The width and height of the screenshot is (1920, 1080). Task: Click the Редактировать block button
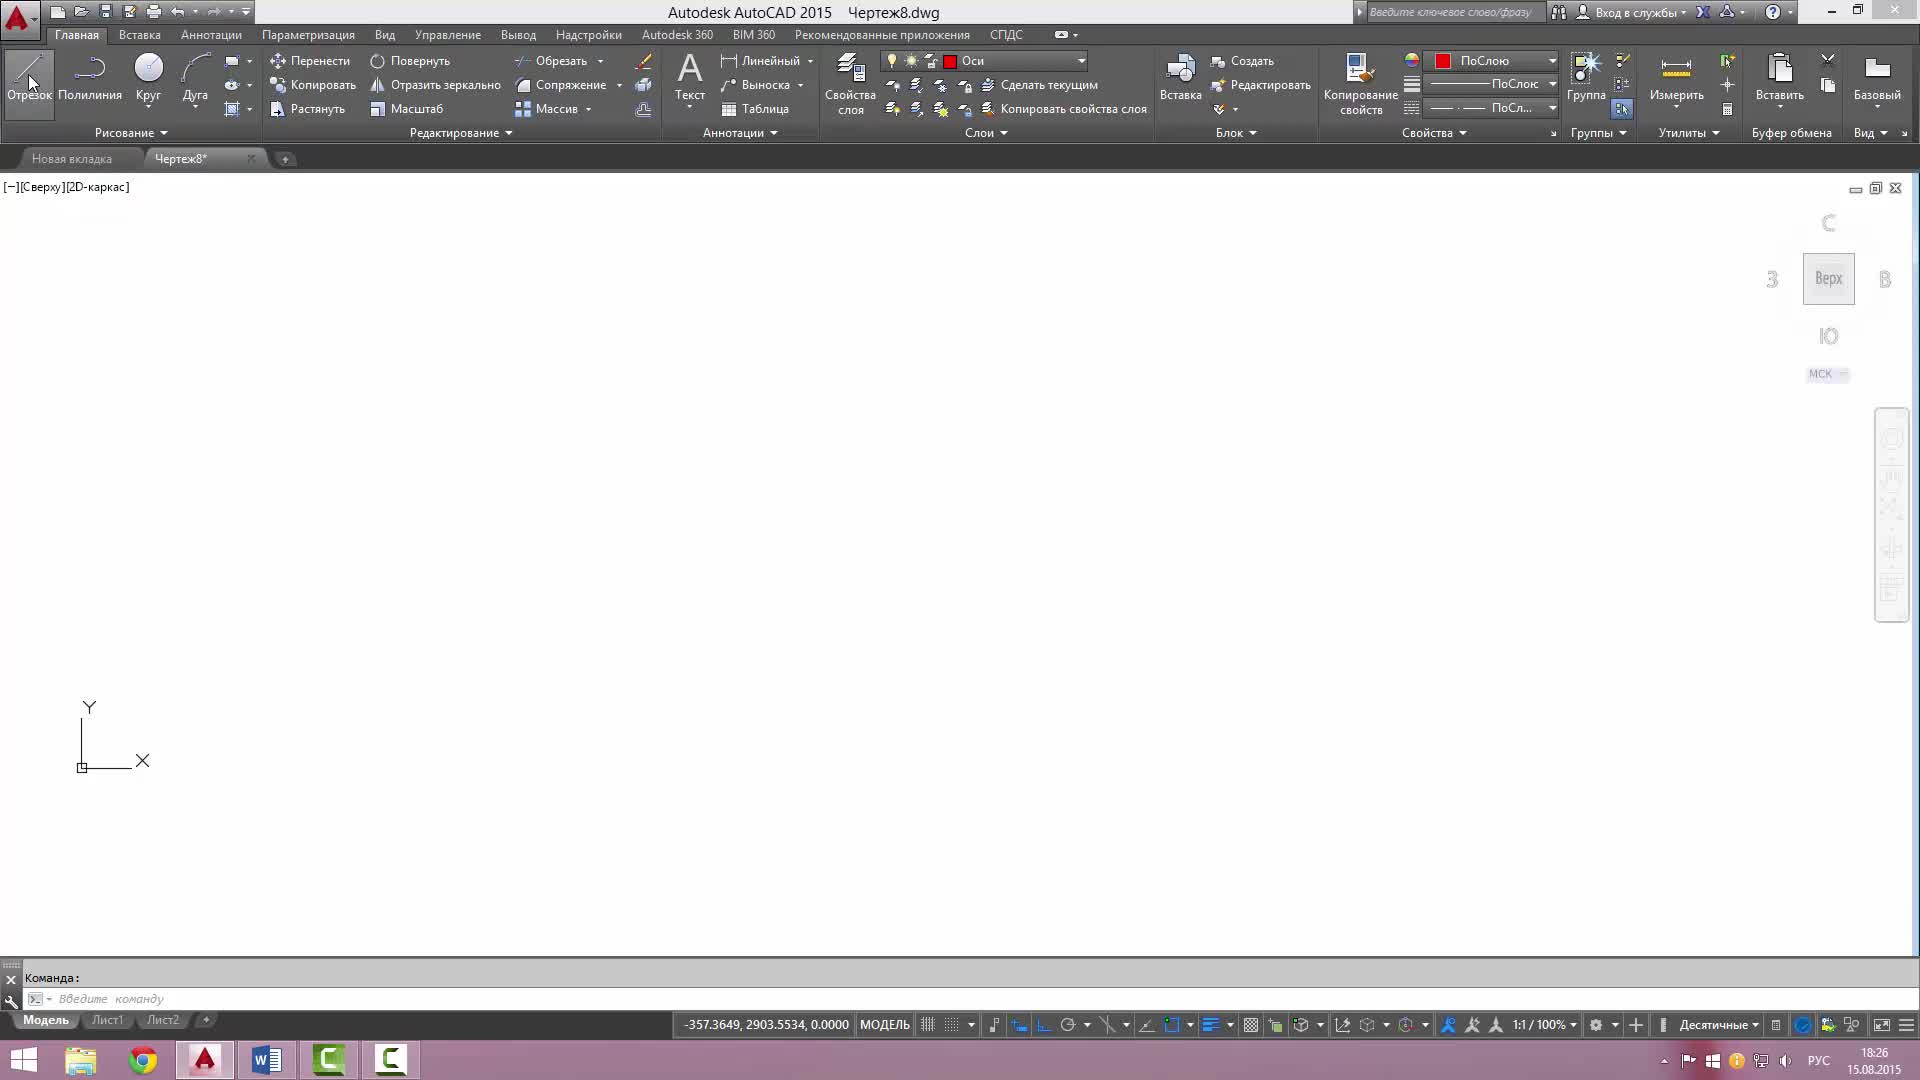[x=1260, y=85]
